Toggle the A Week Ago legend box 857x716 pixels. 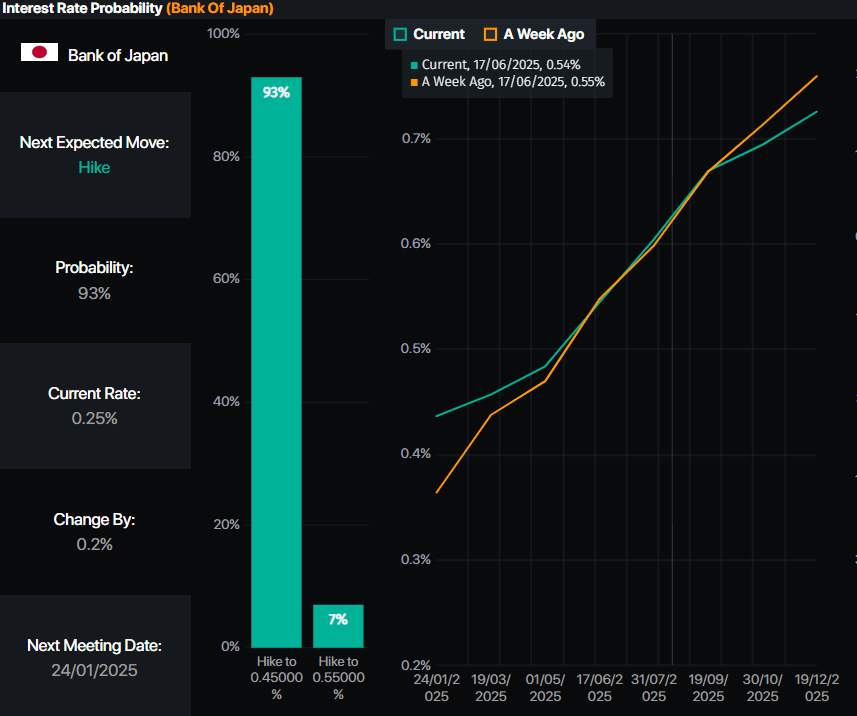point(490,34)
